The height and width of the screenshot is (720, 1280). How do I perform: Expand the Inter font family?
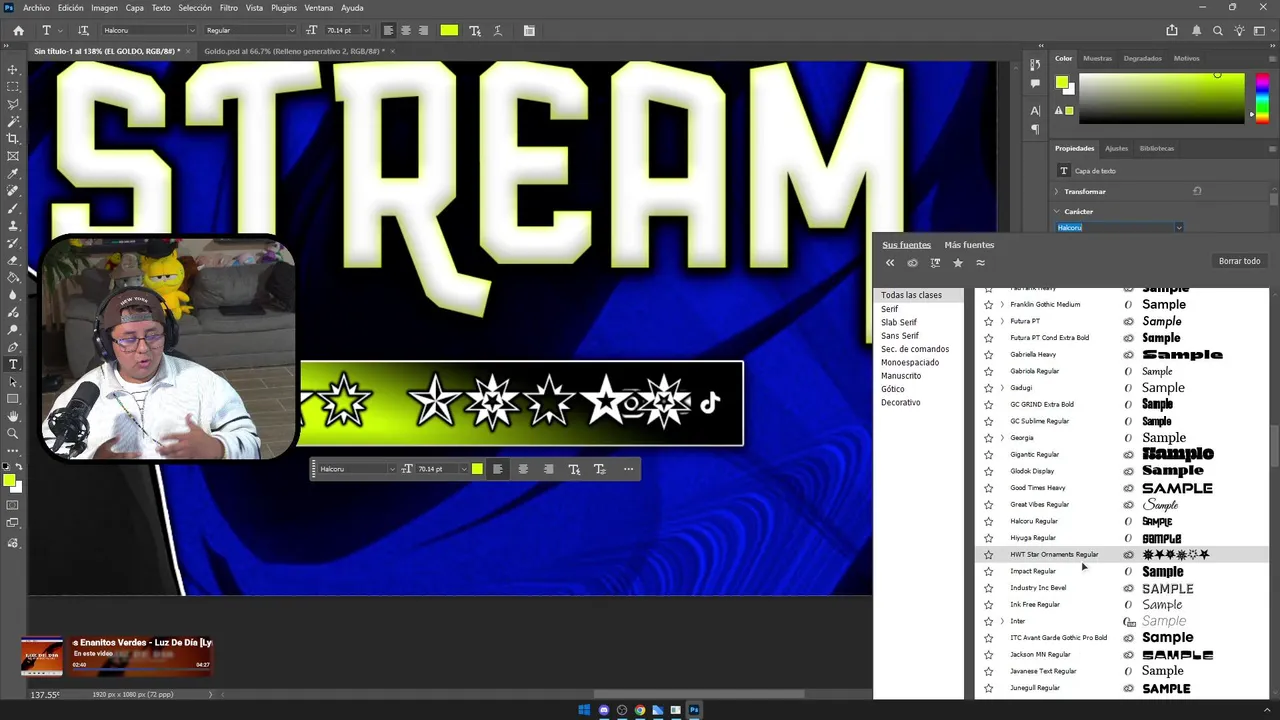point(1002,621)
